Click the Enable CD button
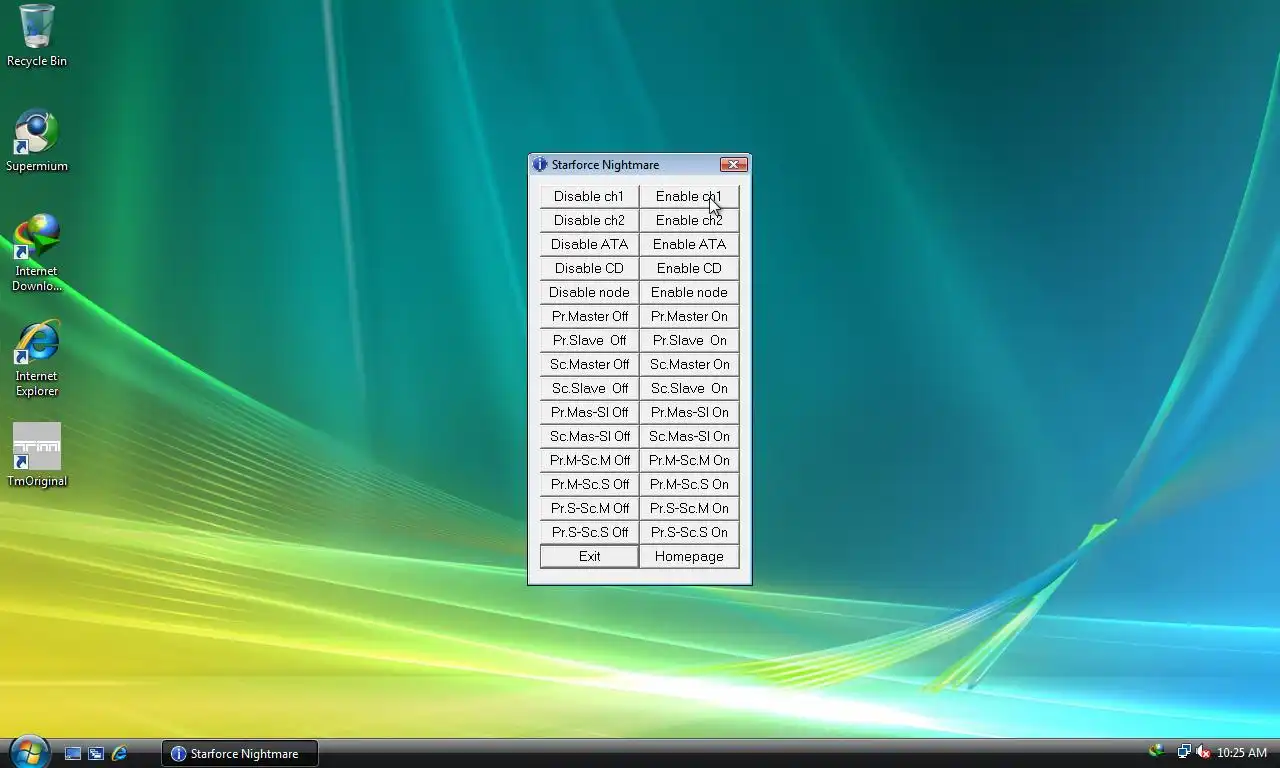 [x=689, y=268]
